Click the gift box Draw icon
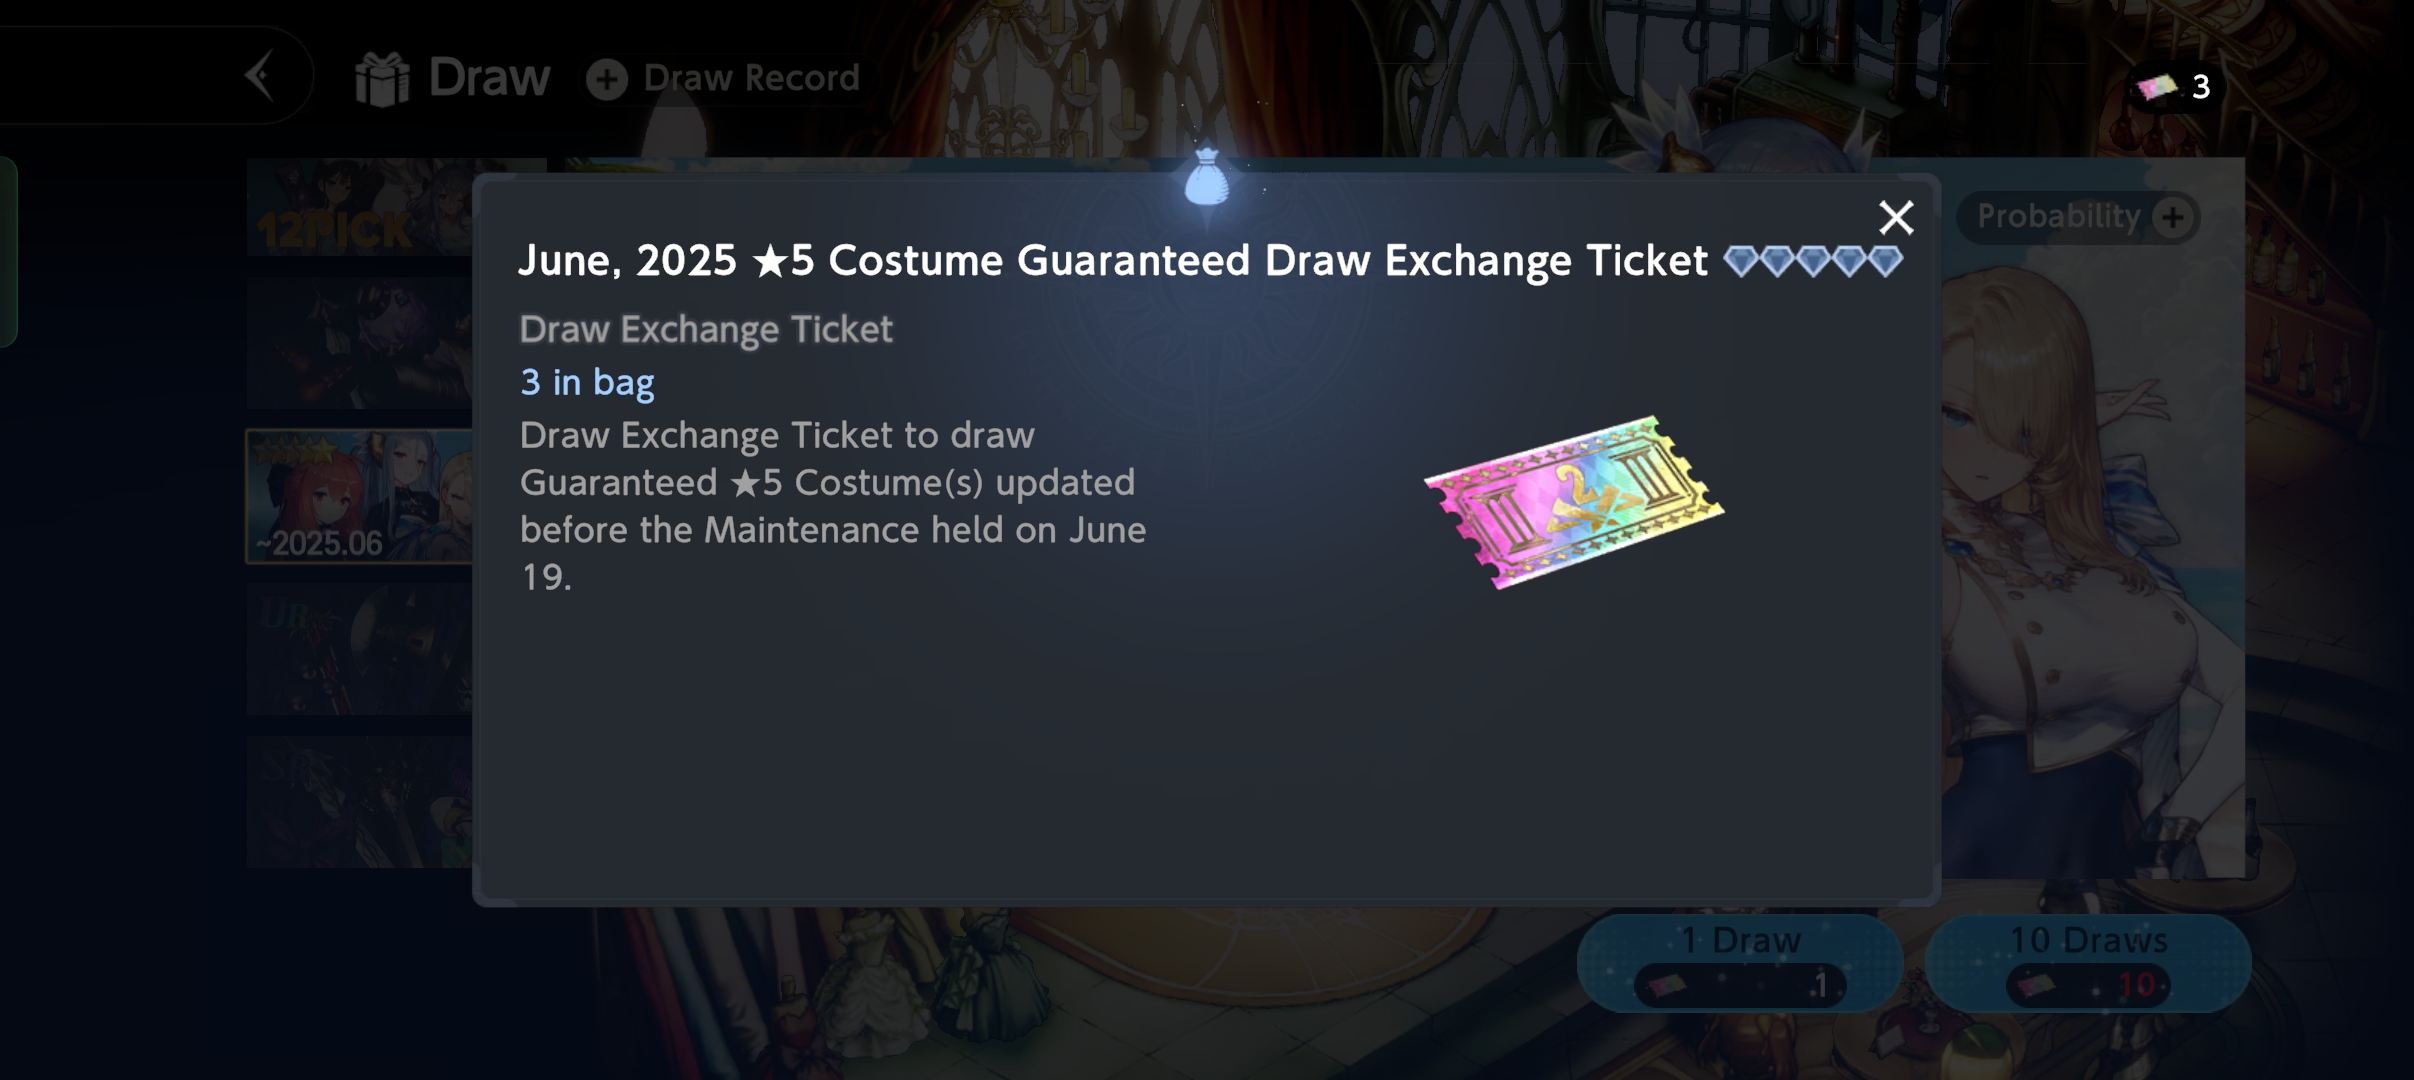Image resolution: width=2414 pixels, height=1080 pixels. (x=382, y=78)
